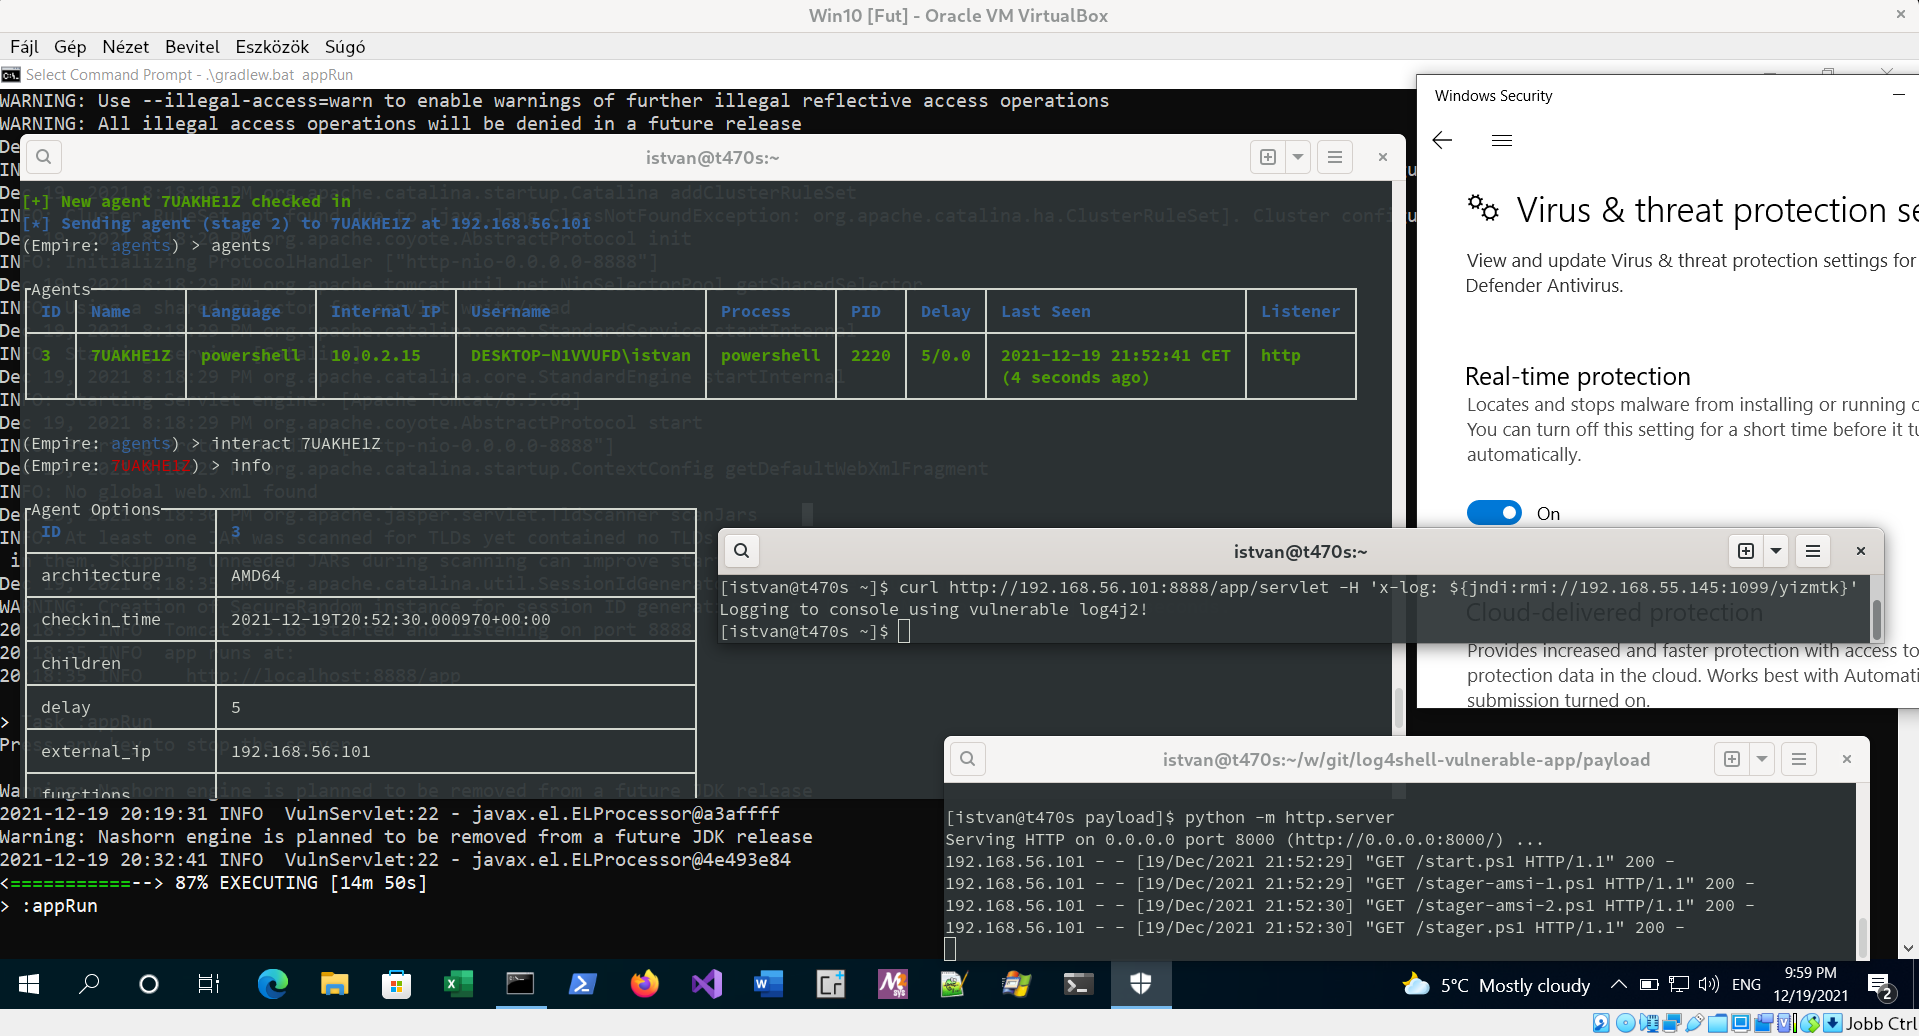The image size is (1919, 1036).
Task: Click search icon in the curl terminal
Action: tap(741, 551)
